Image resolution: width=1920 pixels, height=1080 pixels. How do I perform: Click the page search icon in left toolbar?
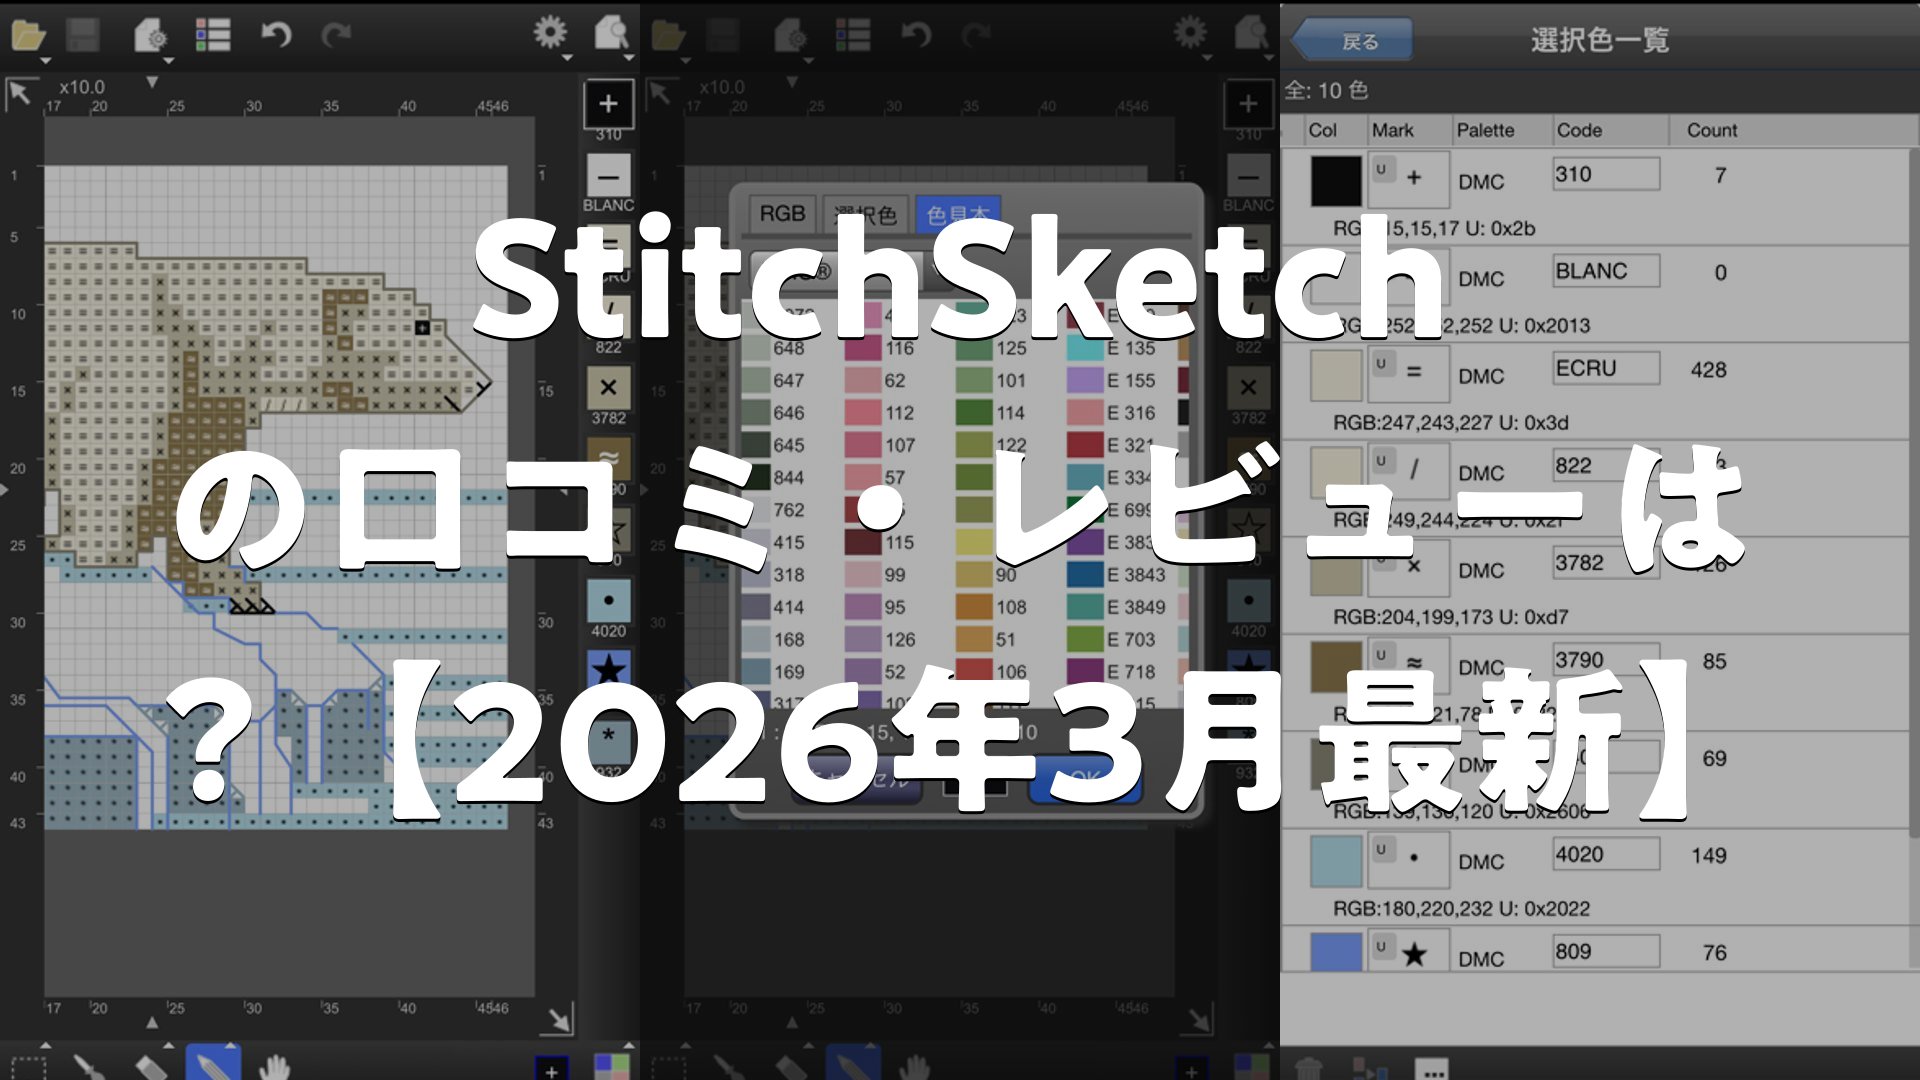click(x=611, y=34)
